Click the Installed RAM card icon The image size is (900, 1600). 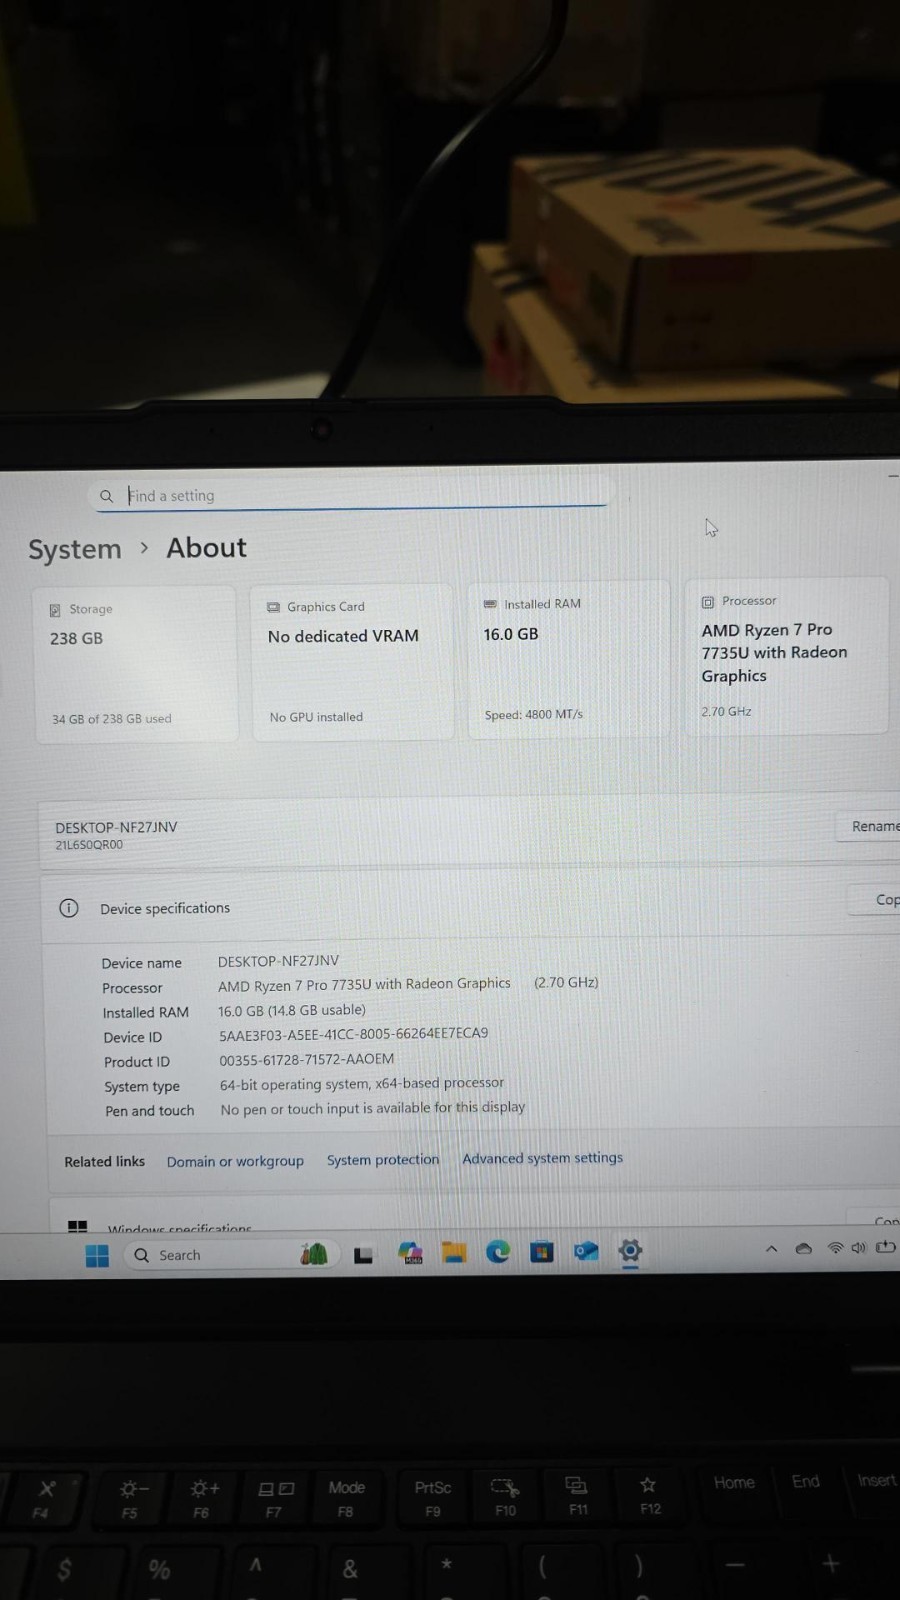tap(490, 604)
